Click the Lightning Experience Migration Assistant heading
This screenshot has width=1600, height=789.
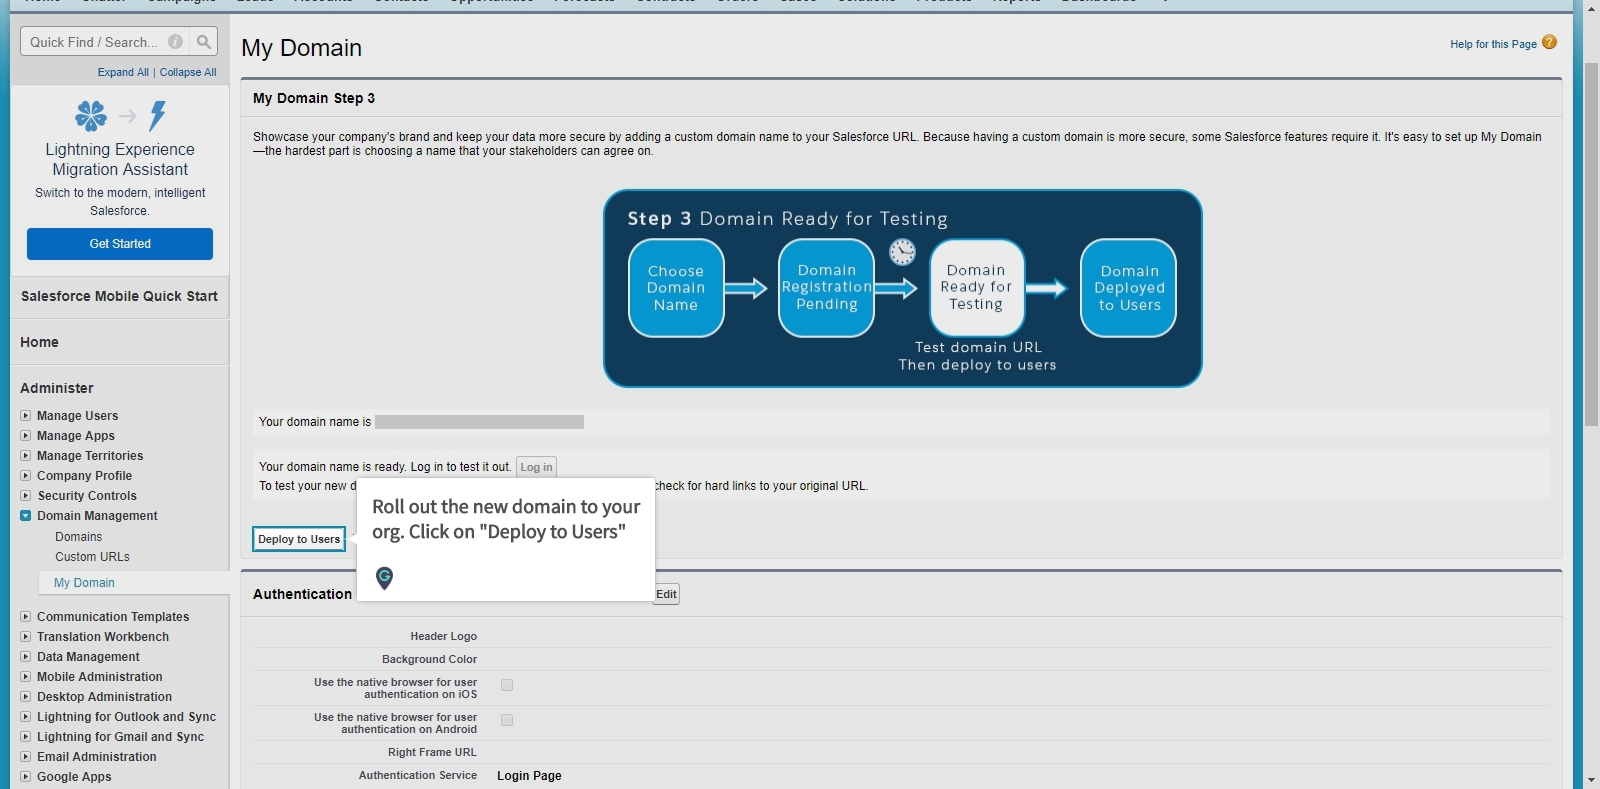click(120, 159)
